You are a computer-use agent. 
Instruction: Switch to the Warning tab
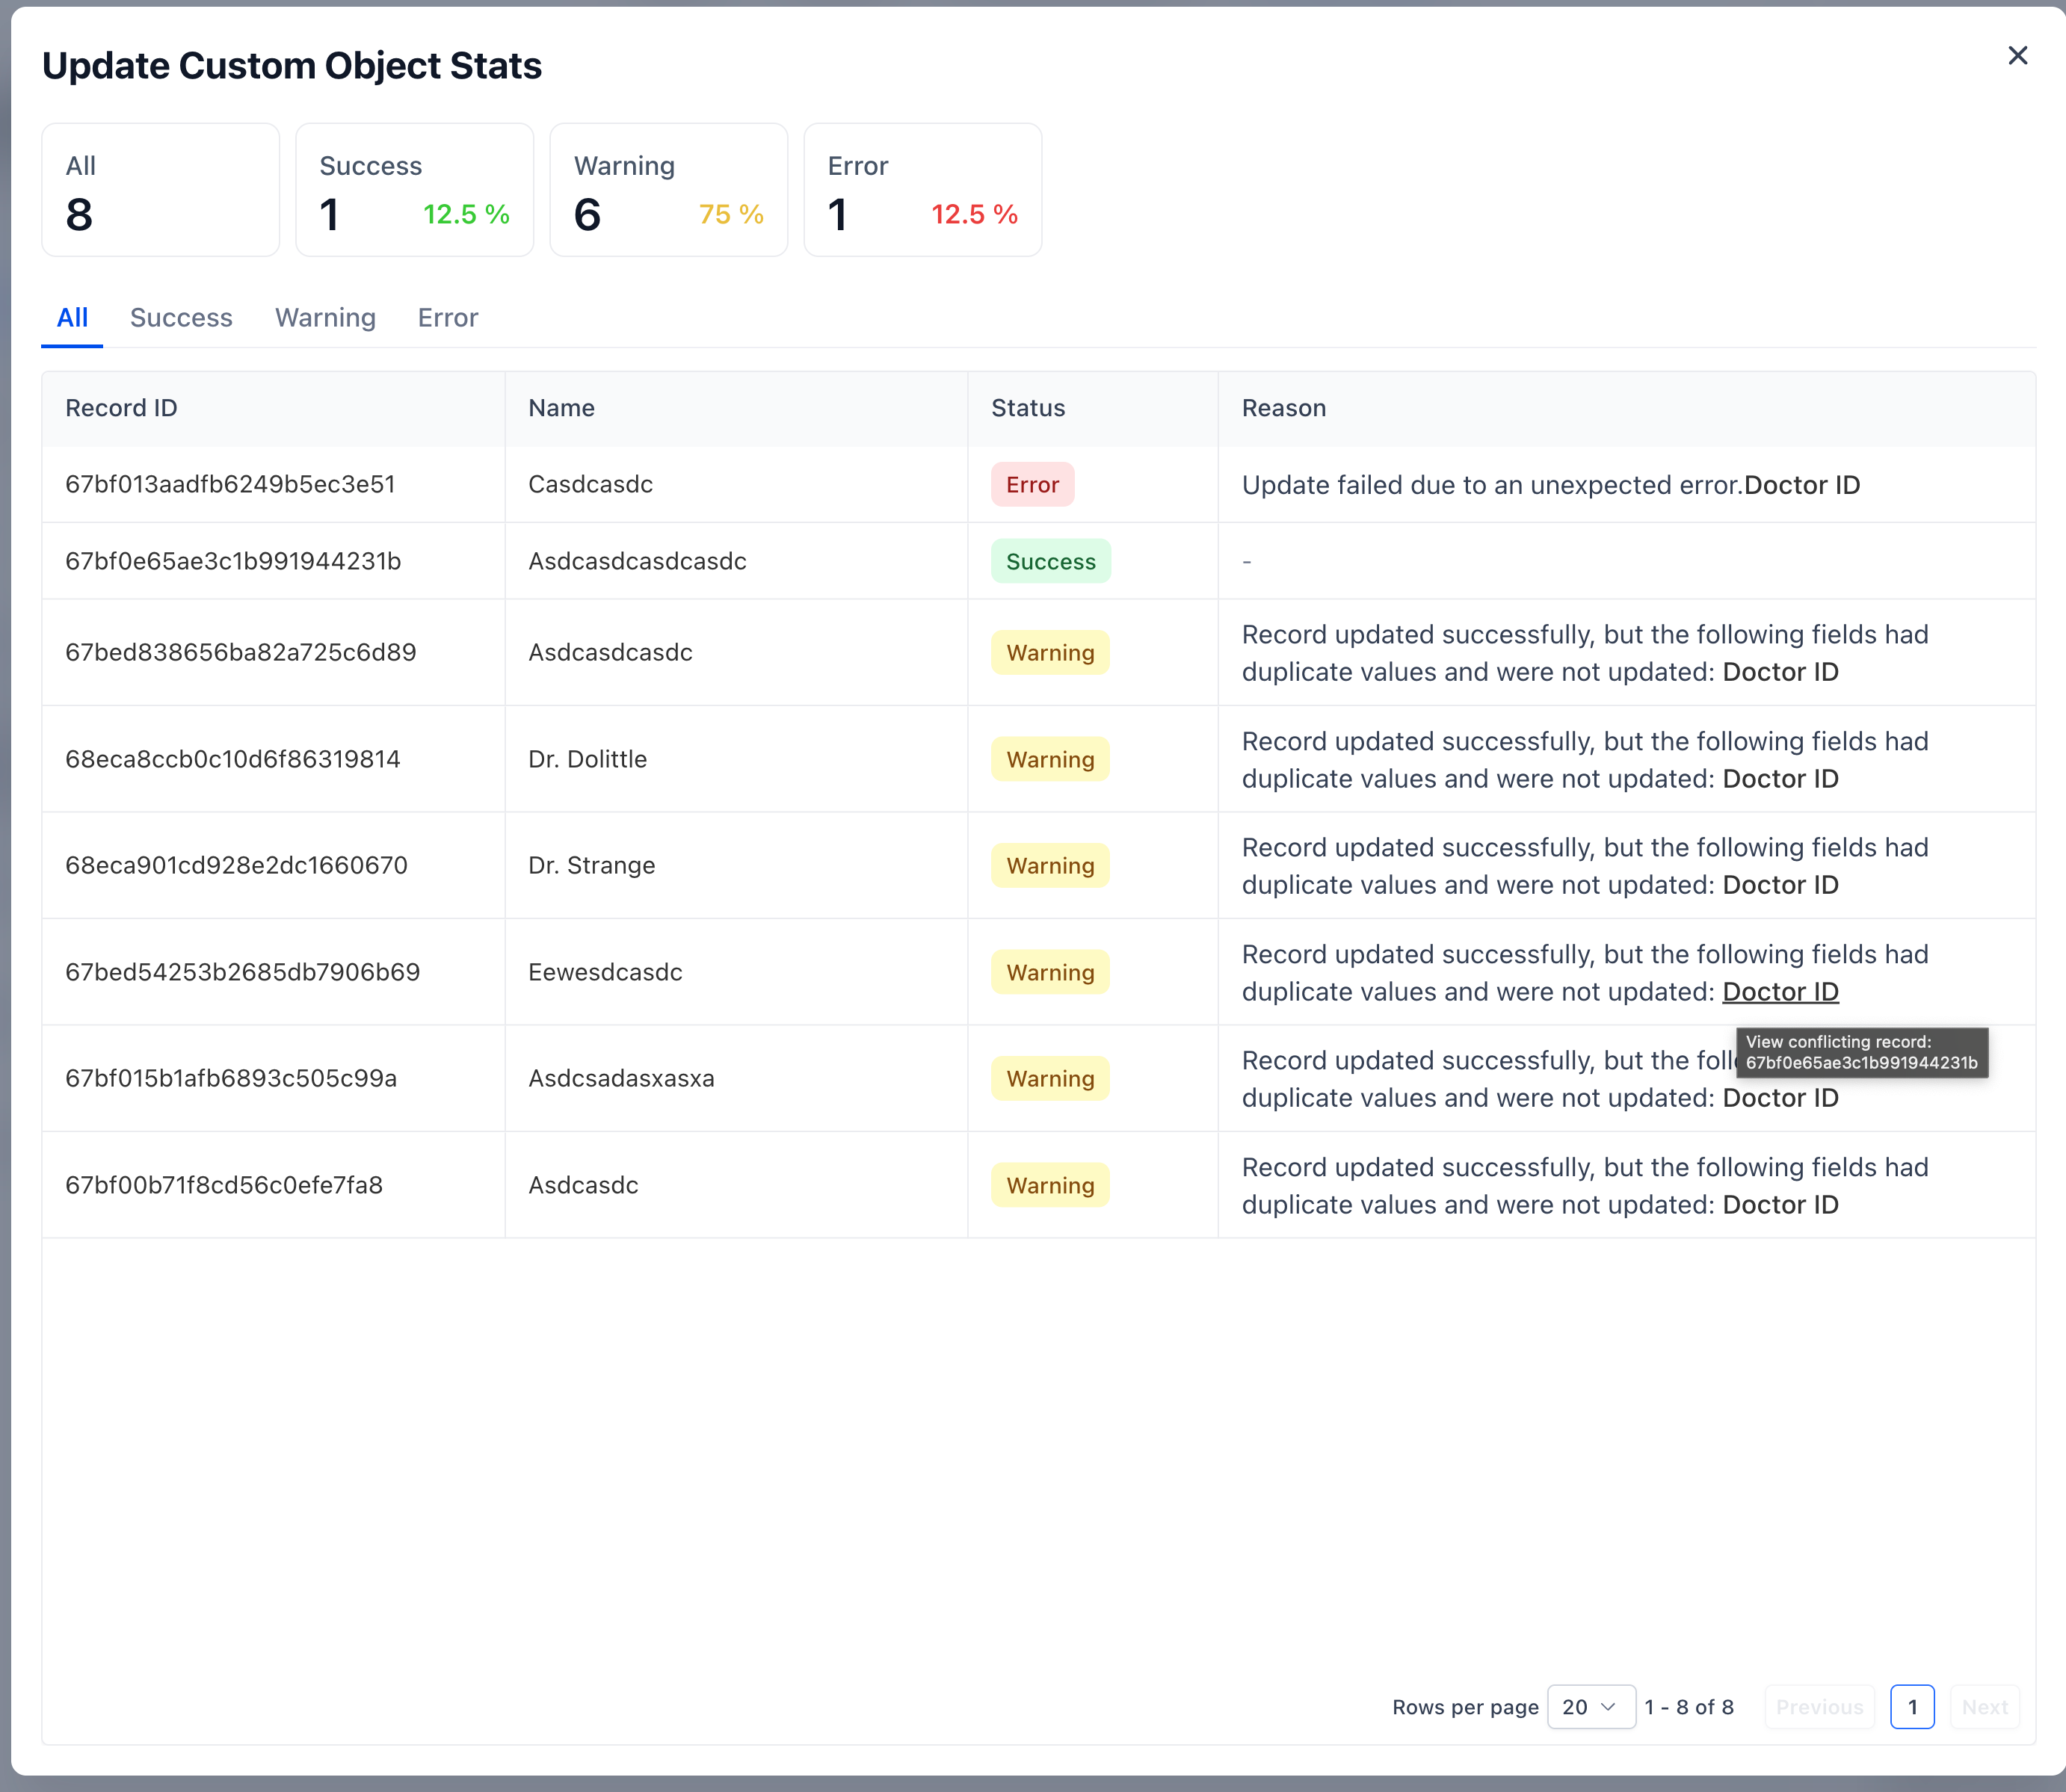pos(325,318)
